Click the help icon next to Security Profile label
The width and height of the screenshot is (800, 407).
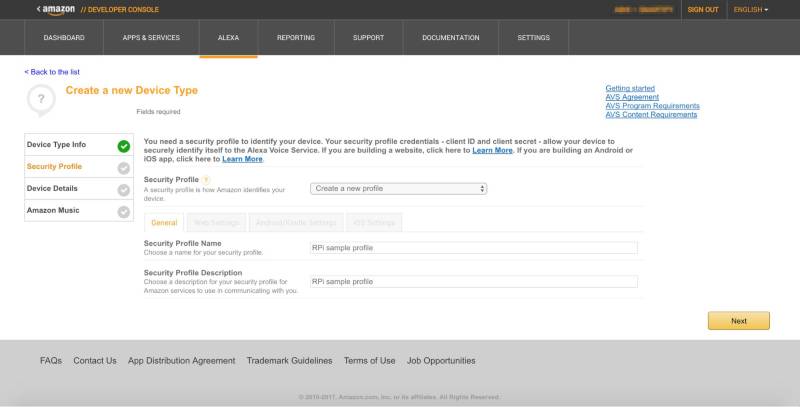pos(206,180)
